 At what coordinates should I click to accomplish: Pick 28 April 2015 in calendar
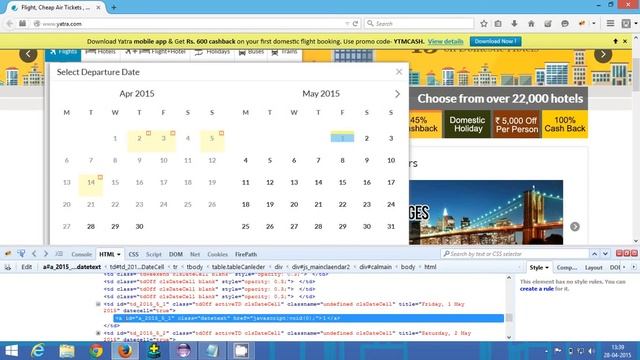click(x=91, y=227)
